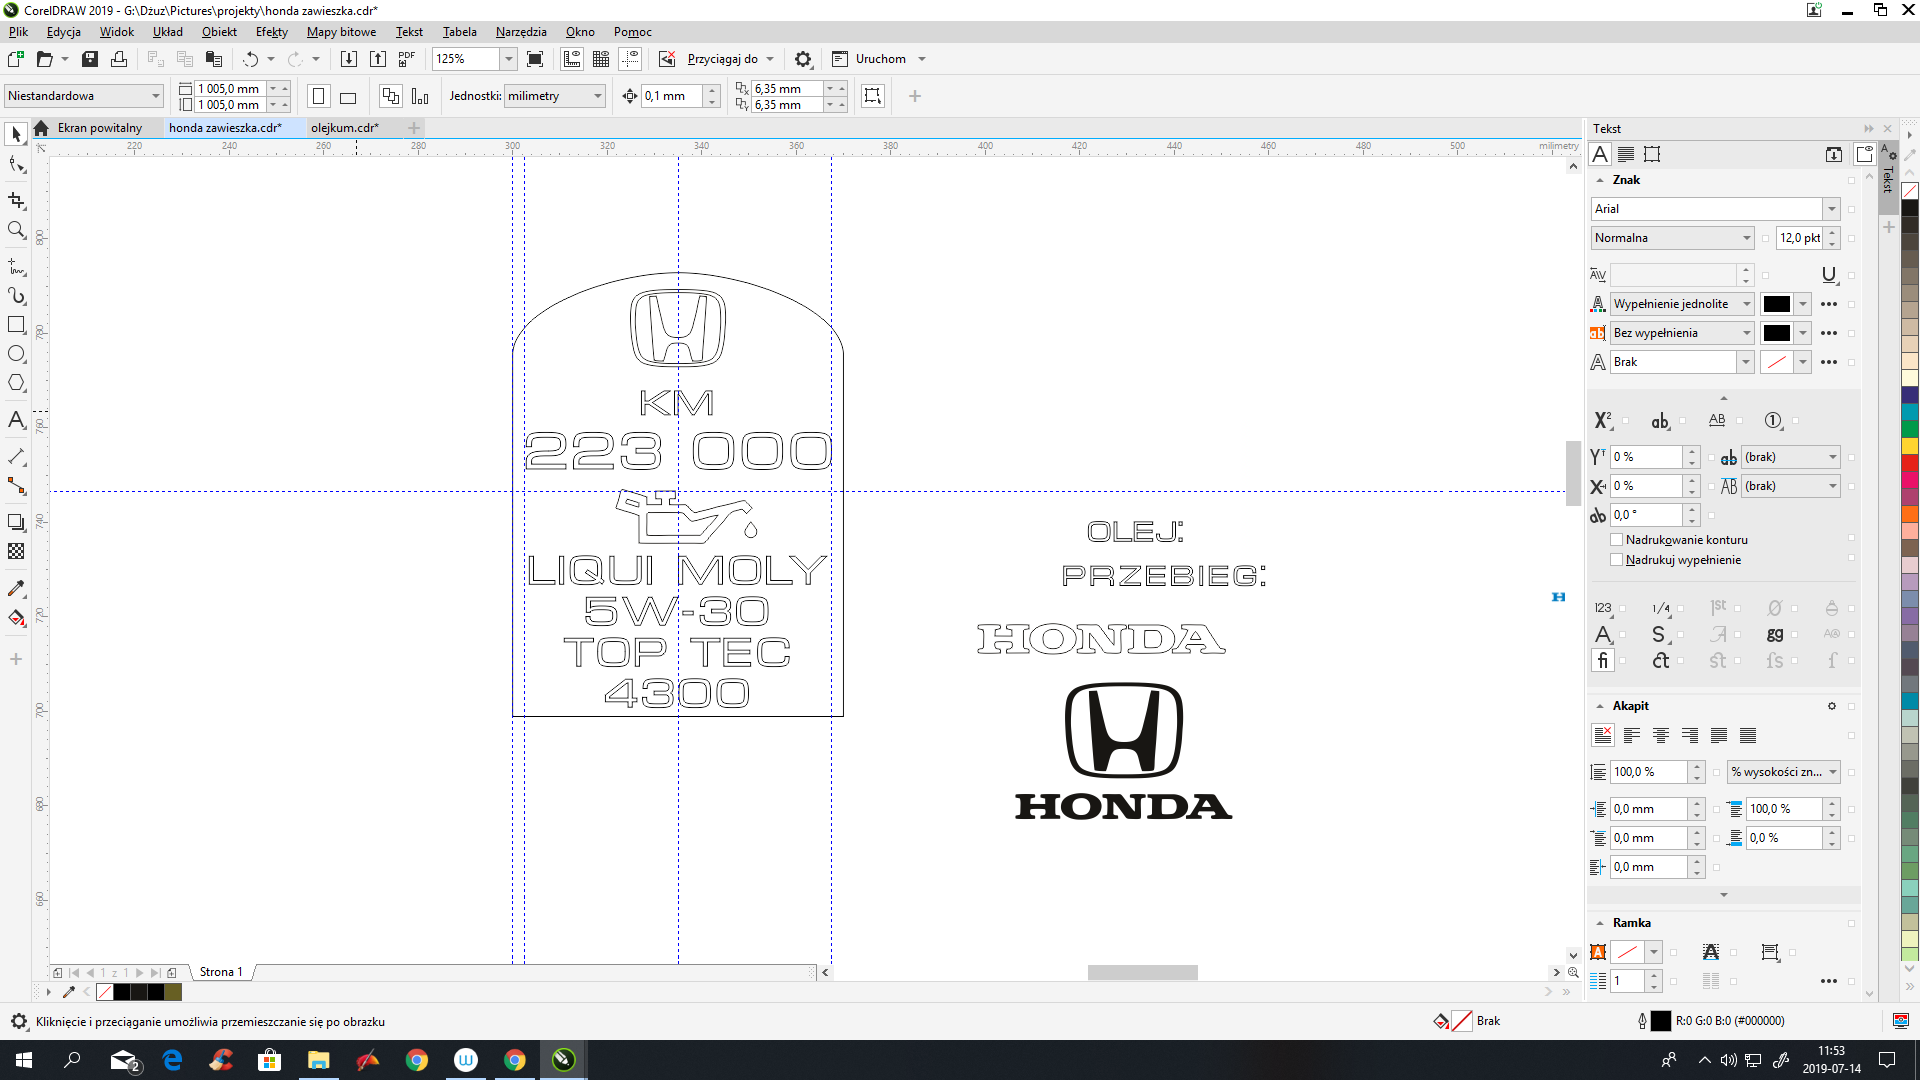Open Windows Start menu
Screen dimensions: 1920x1080
[24, 1060]
